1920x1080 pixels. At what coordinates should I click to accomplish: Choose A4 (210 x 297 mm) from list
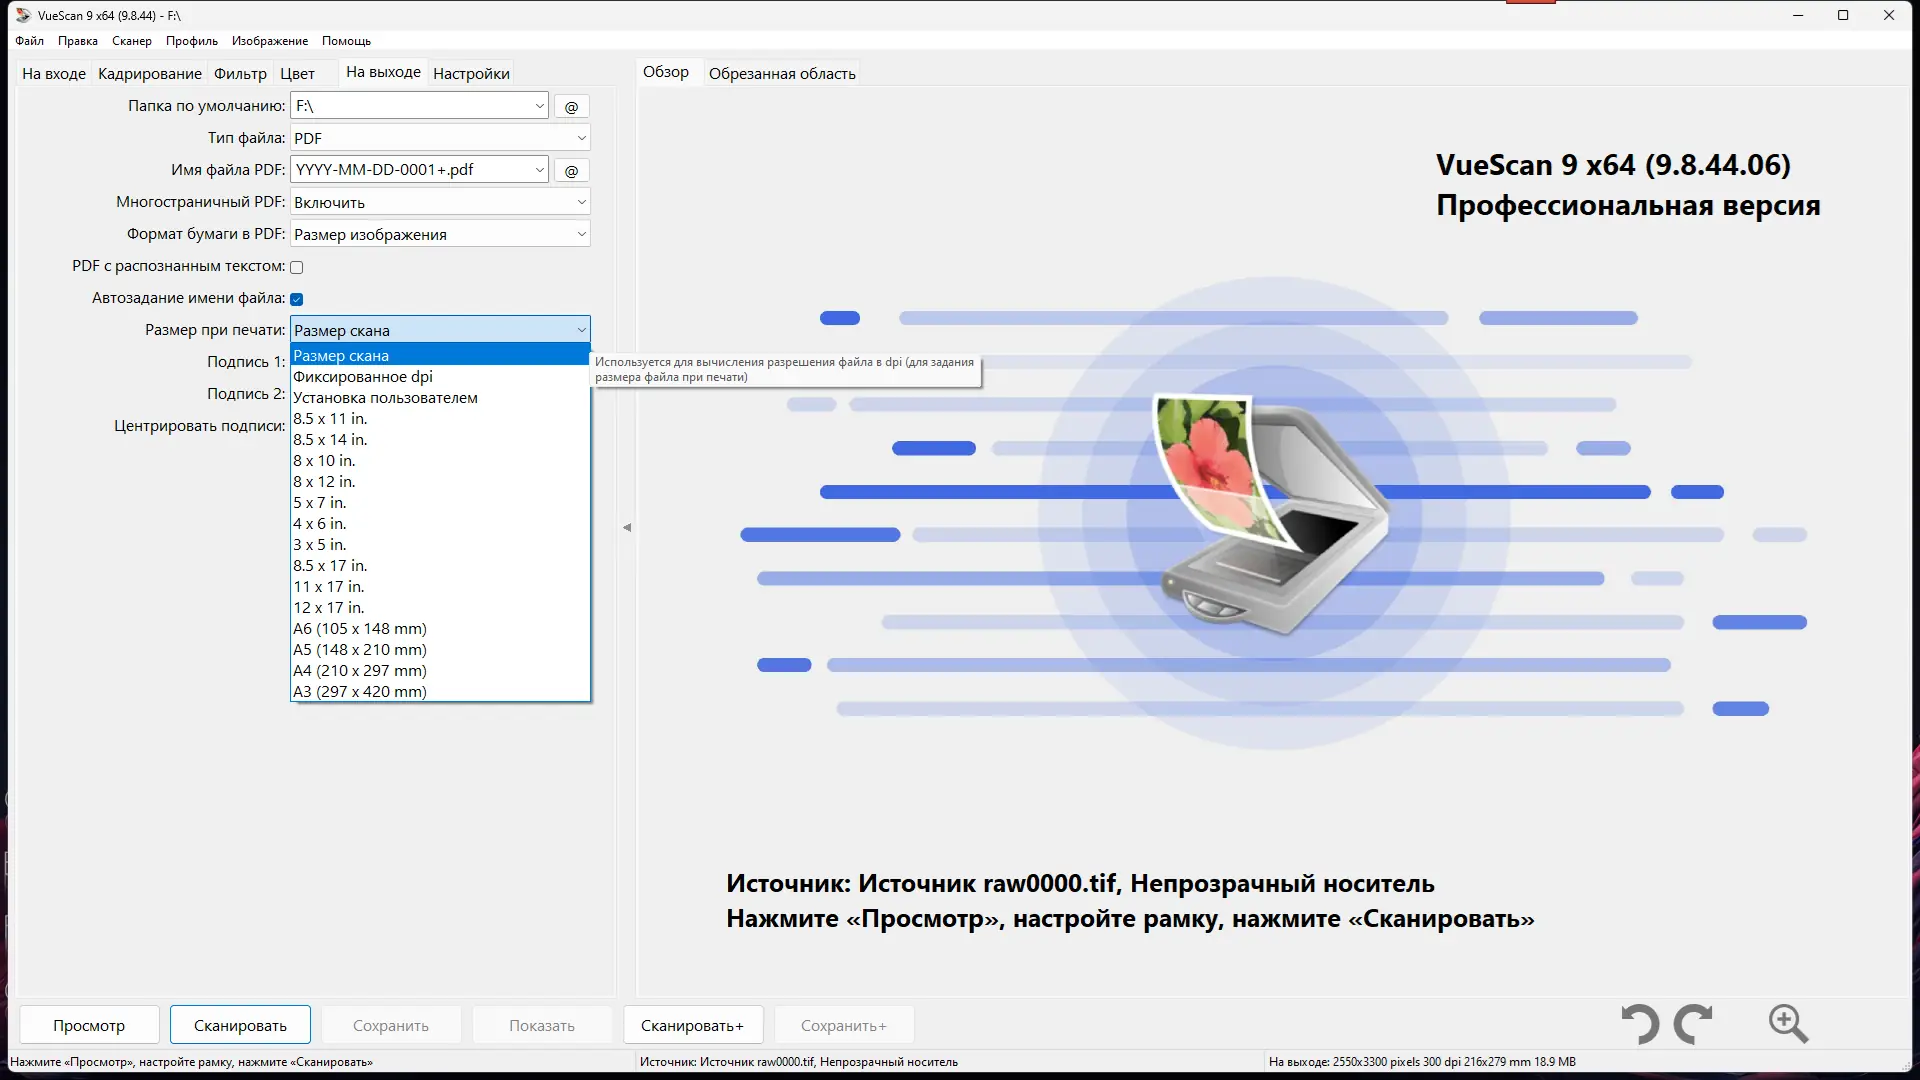tap(360, 671)
